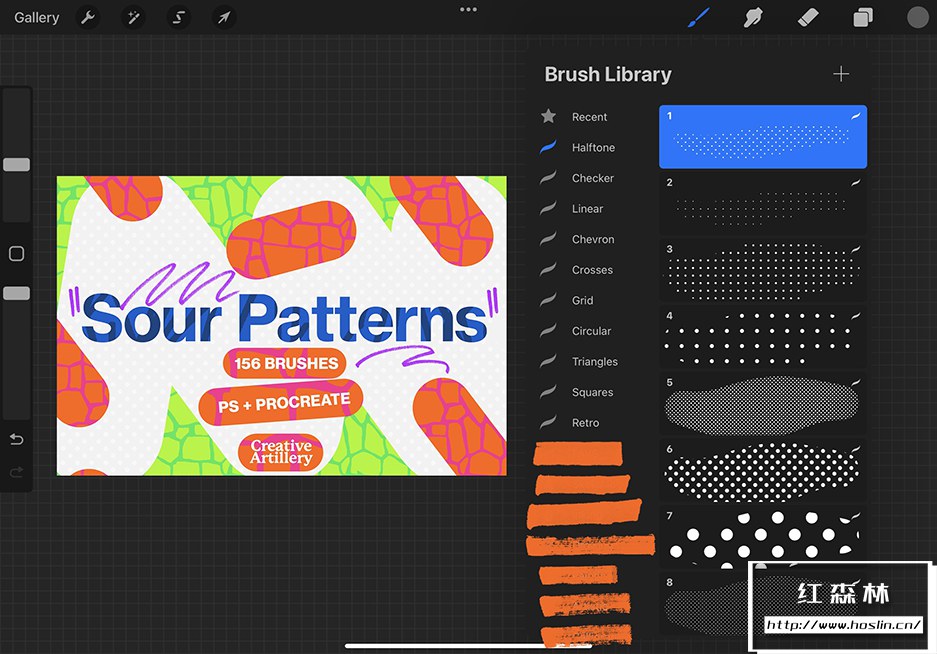Tap the Brush Library title
Image resolution: width=937 pixels, height=654 pixels.
click(608, 74)
